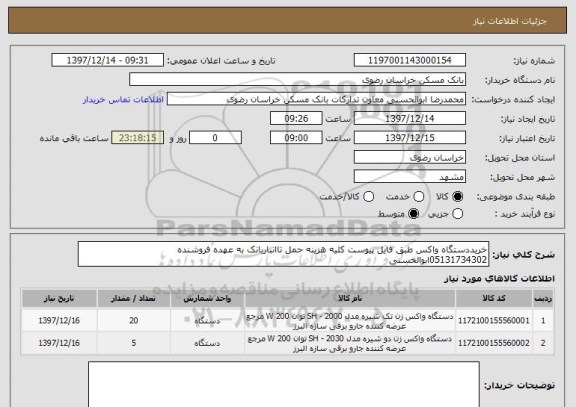Click the validity time field 09:00
Image resolution: width=576 pixels, height=407 pixels.
coord(296,138)
